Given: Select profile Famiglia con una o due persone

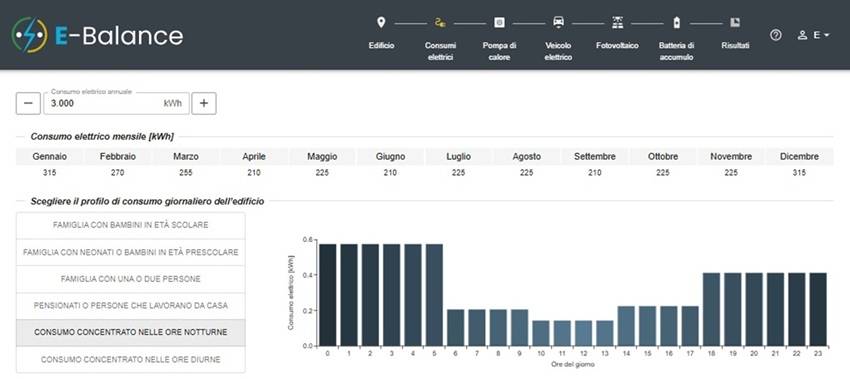Looking at the screenshot, I should click(131, 279).
